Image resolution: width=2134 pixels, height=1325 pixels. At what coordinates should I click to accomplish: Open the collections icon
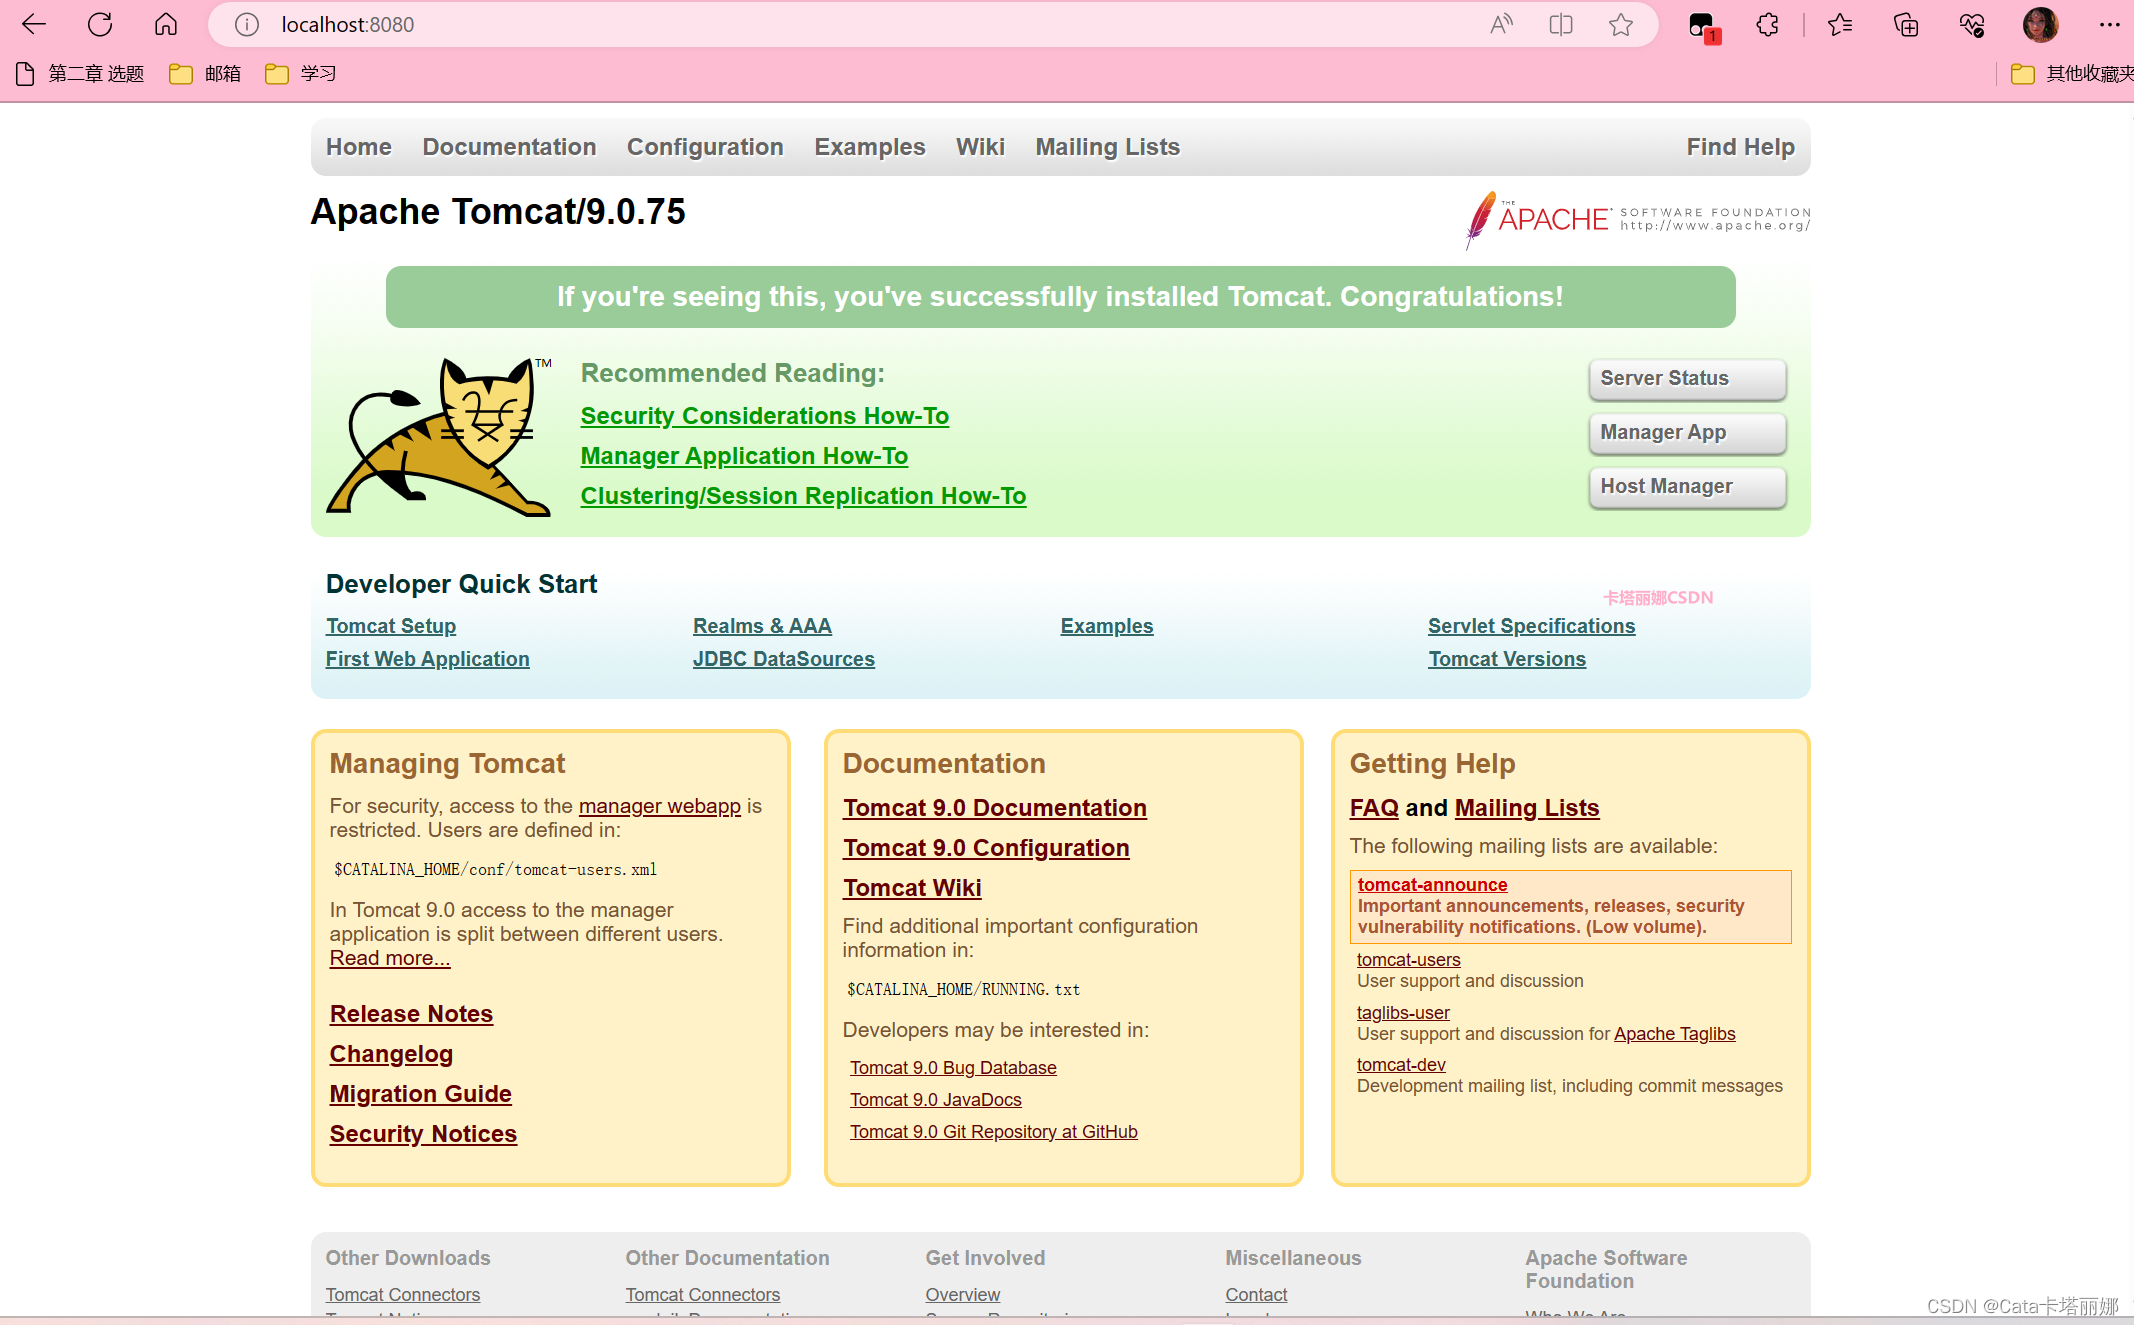click(x=1906, y=25)
